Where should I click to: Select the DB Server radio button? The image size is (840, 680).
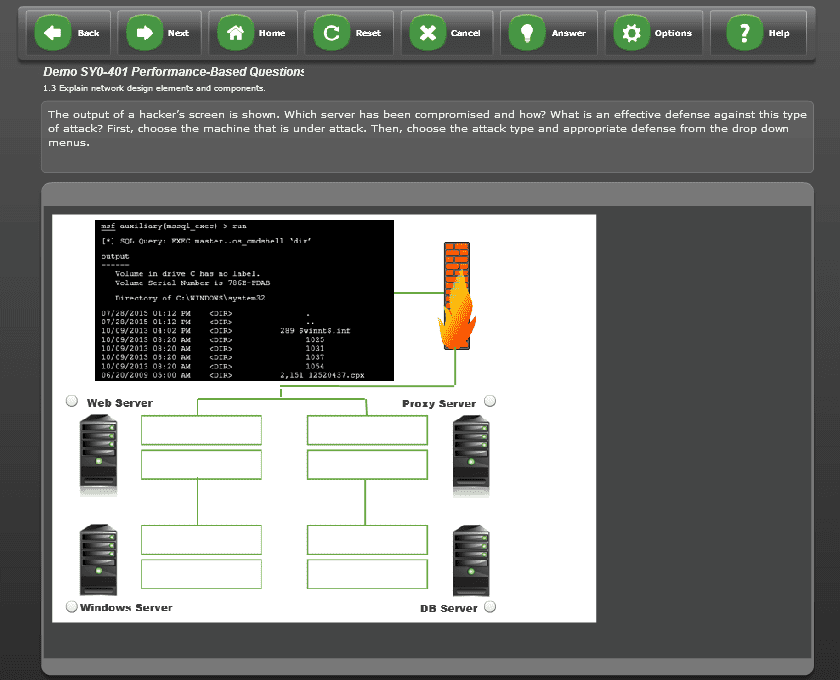[490, 606]
